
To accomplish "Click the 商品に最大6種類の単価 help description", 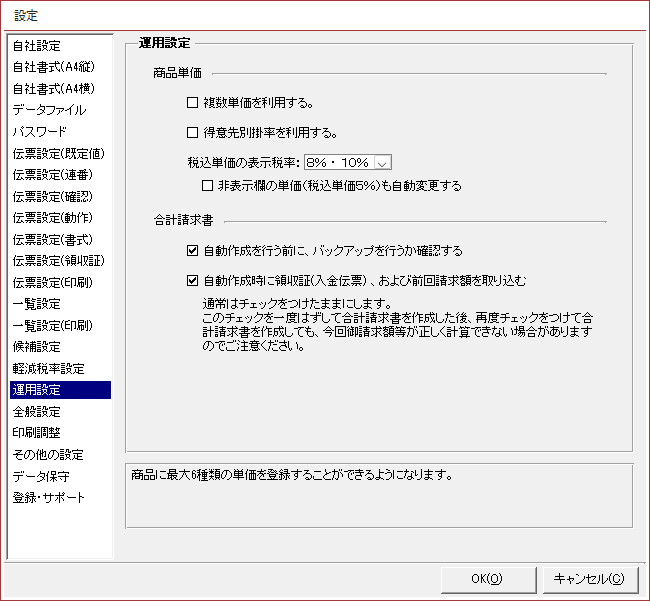I will (291, 475).
